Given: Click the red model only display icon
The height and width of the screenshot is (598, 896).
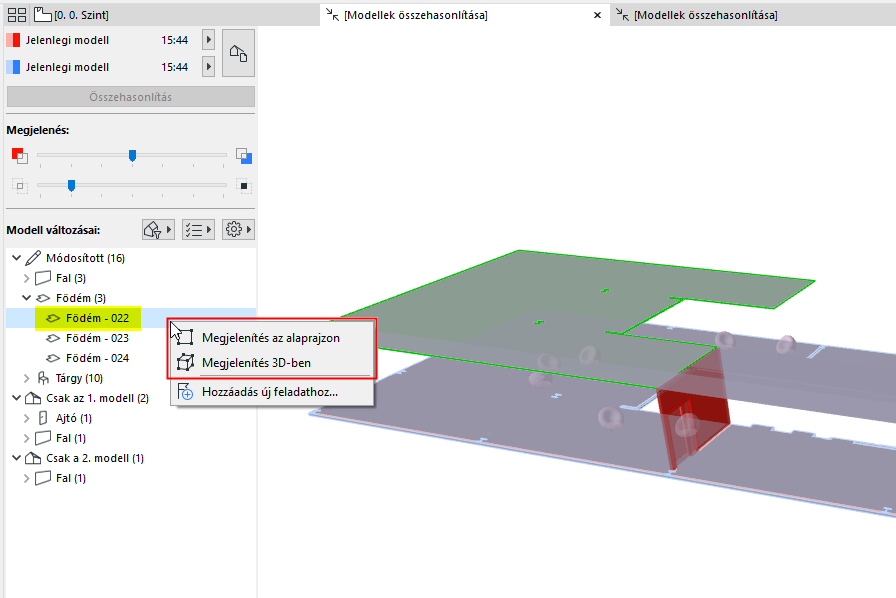Looking at the screenshot, I should click(x=19, y=155).
